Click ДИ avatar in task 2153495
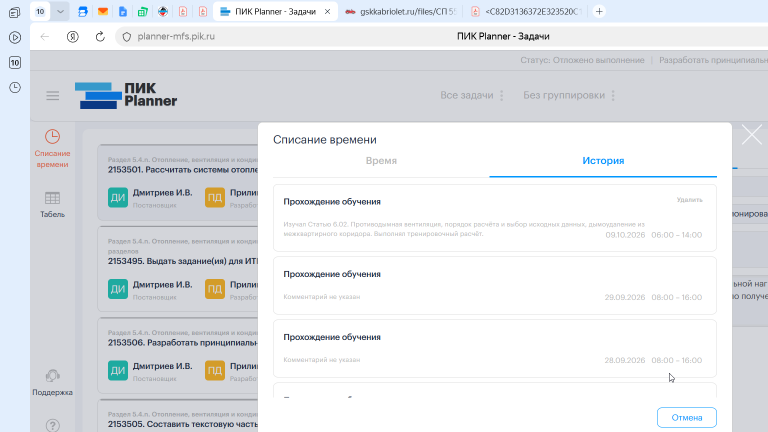This screenshot has width=768, height=432. [x=118, y=289]
